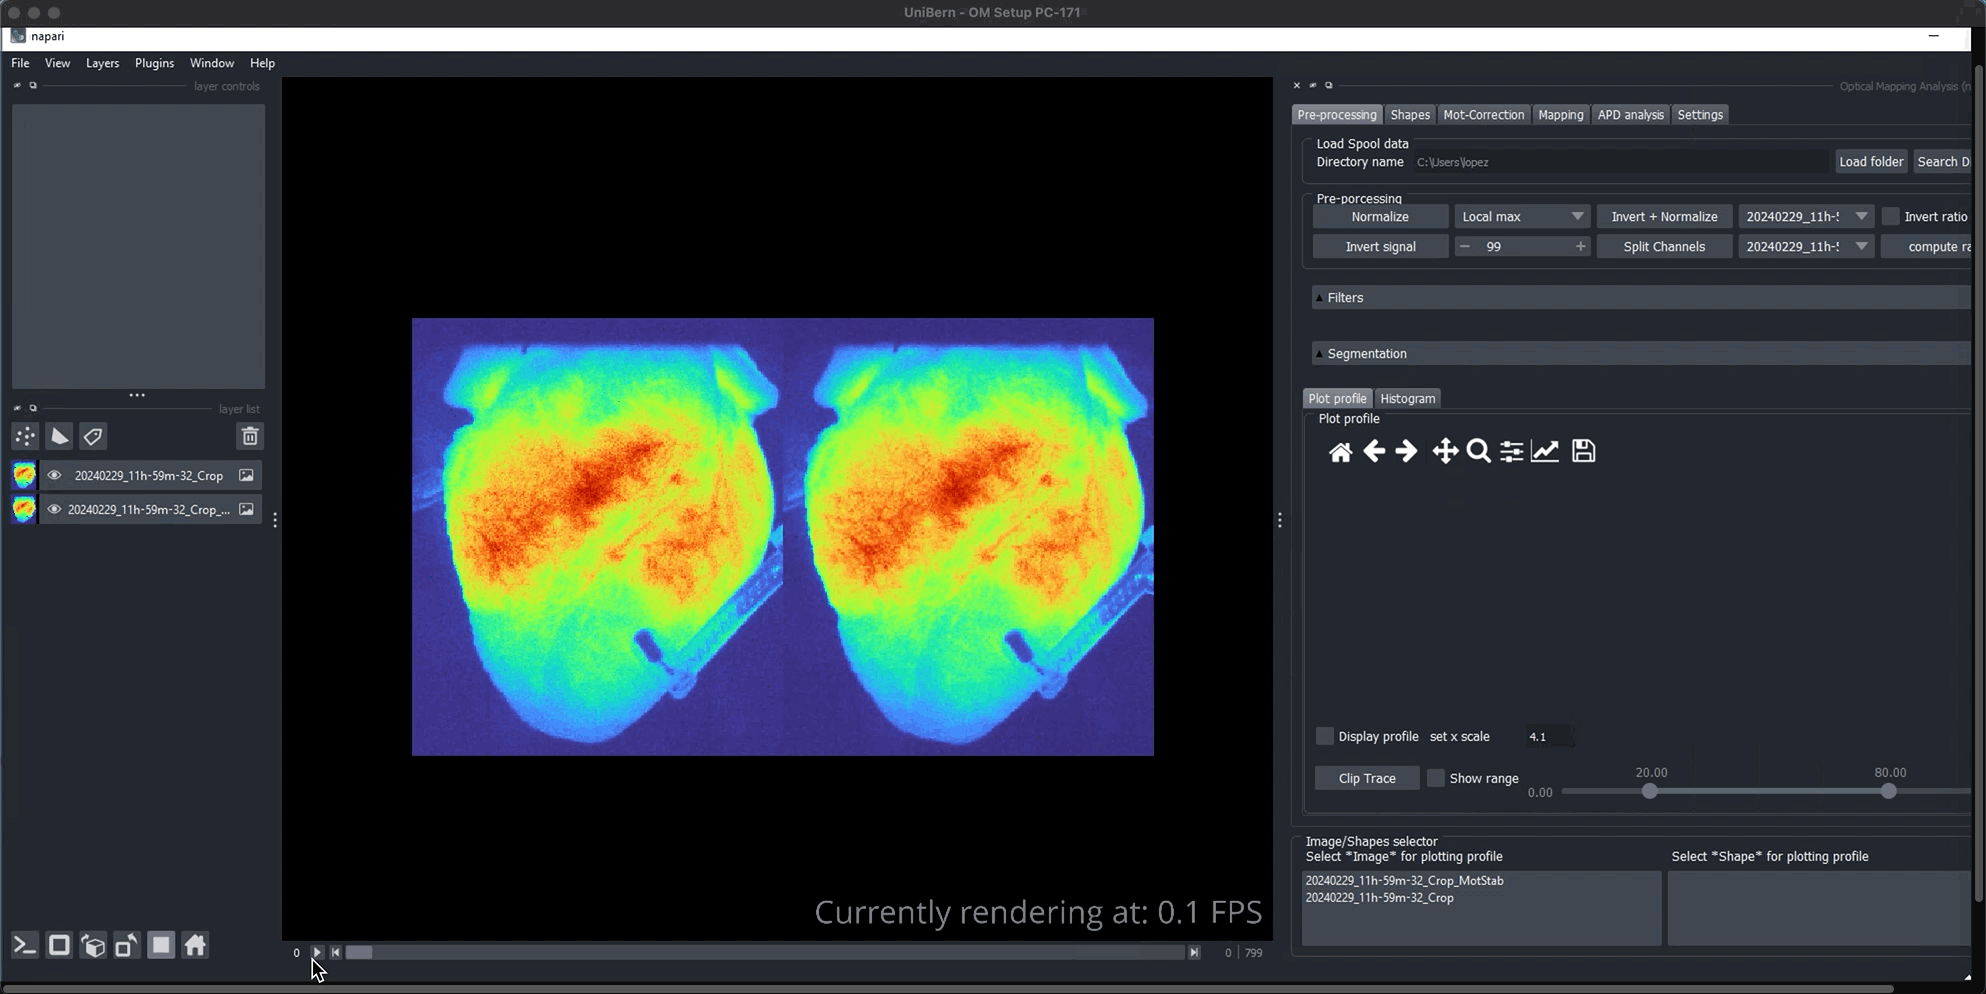Open the Window menu
Screen dimensions: 1986x994
[211, 63]
